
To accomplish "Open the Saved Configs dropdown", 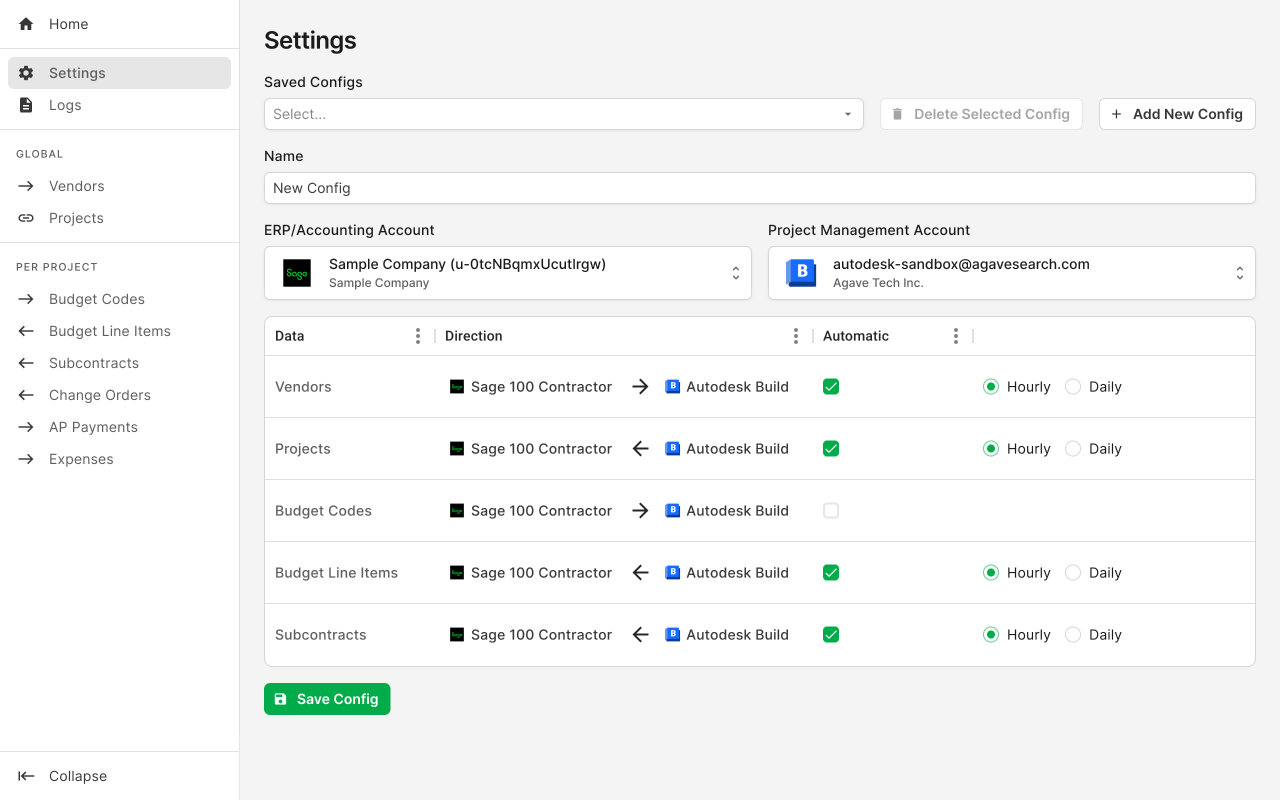I will 564,114.
